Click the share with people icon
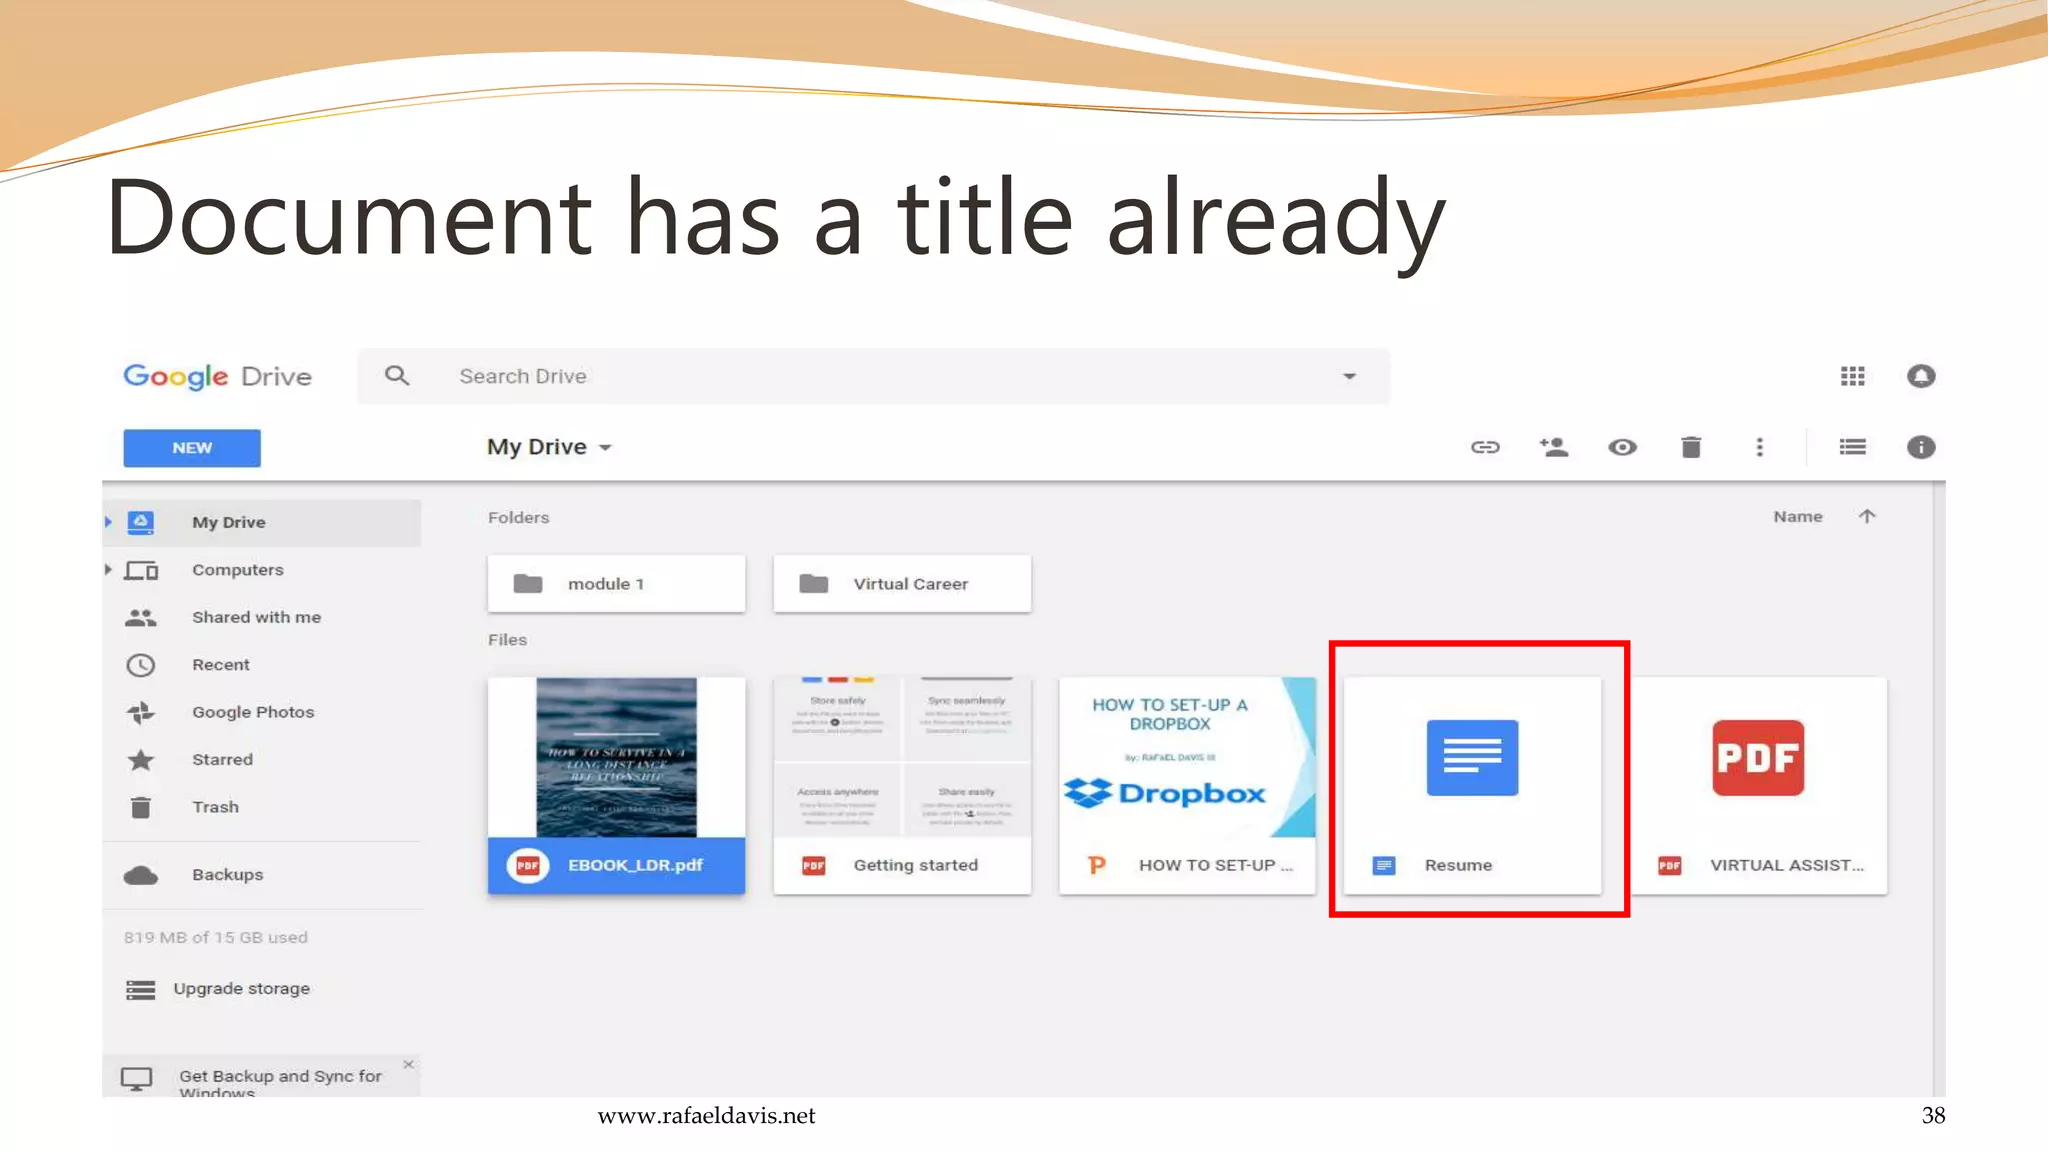The width and height of the screenshot is (2048, 1152). click(x=1553, y=447)
